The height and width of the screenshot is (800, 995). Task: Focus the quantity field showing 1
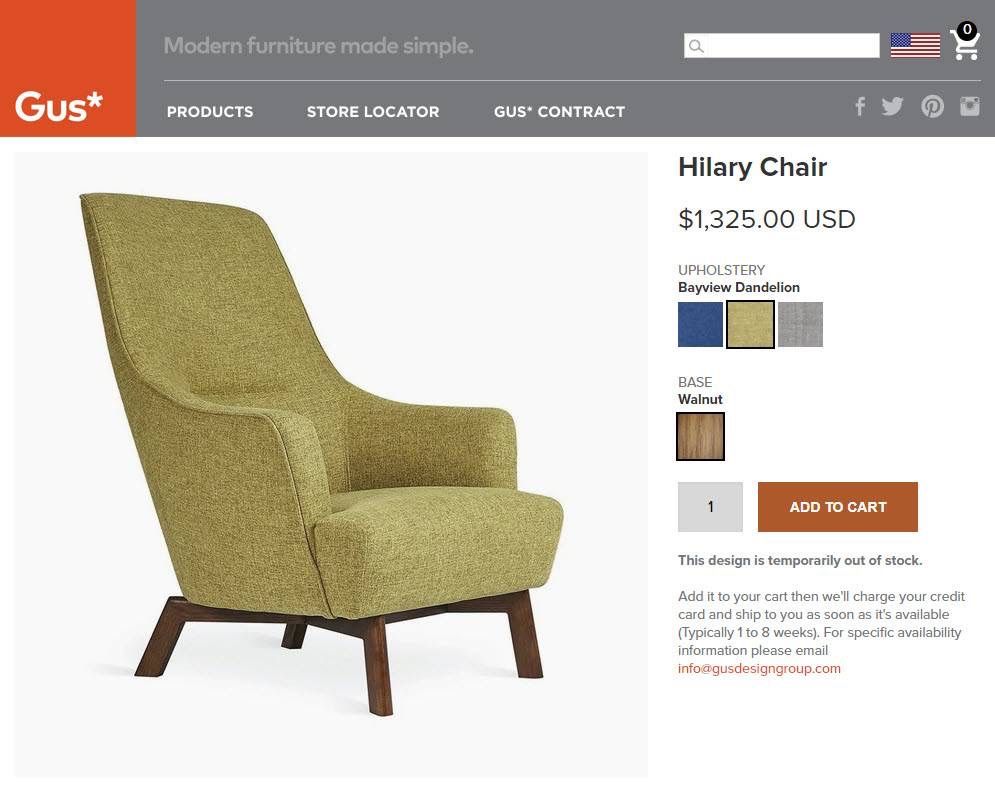pos(710,507)
